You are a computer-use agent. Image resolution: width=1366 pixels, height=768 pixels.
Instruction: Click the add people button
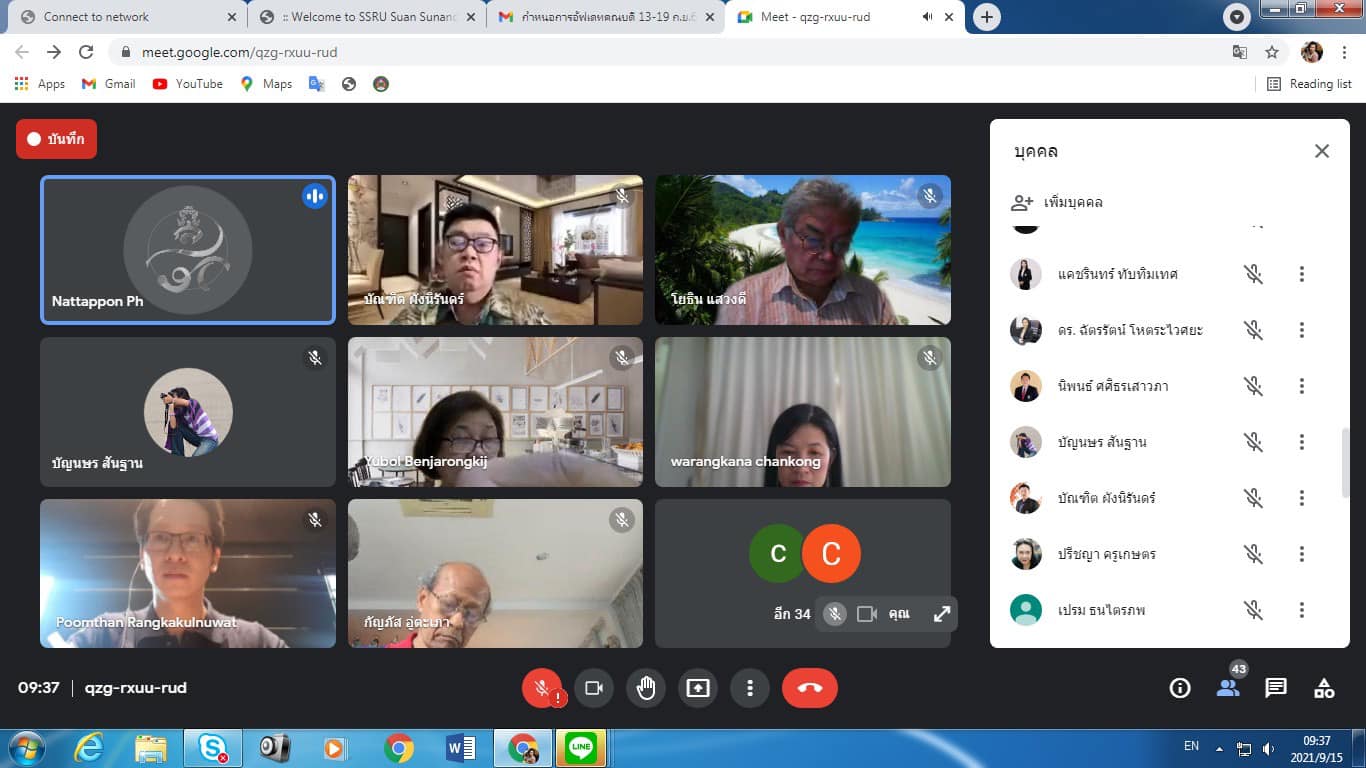pyautogui.click(x=1058, y=202)
